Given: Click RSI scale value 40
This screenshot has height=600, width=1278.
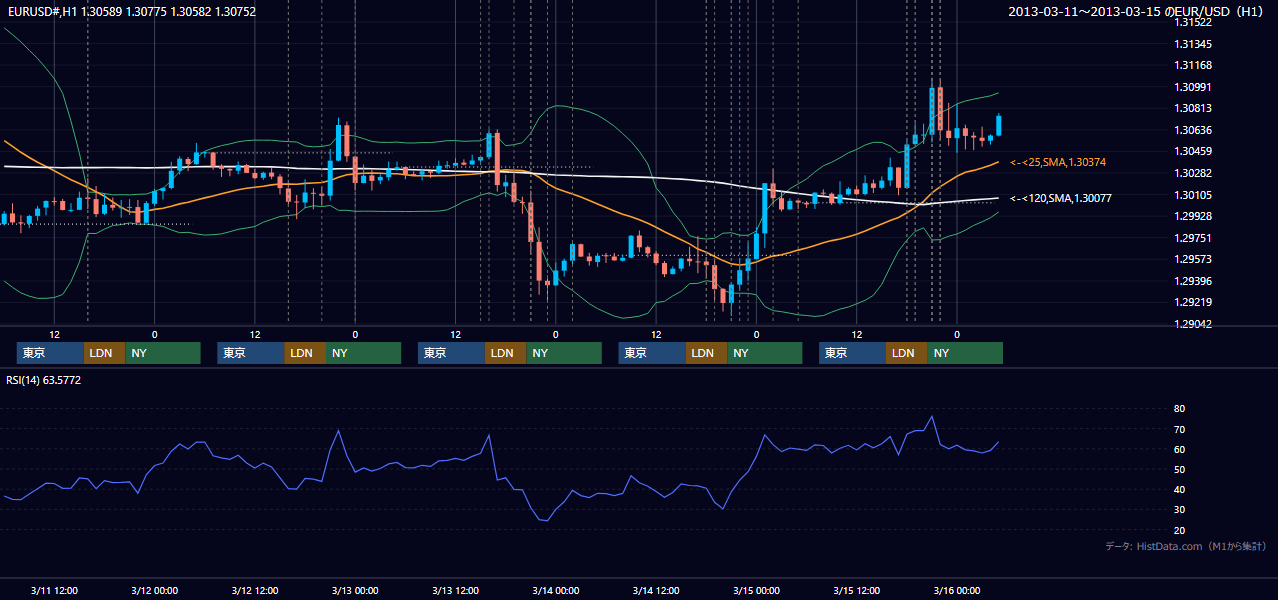Looking at the screenshot, I should pyautogui.click(x=1180, y=489).
